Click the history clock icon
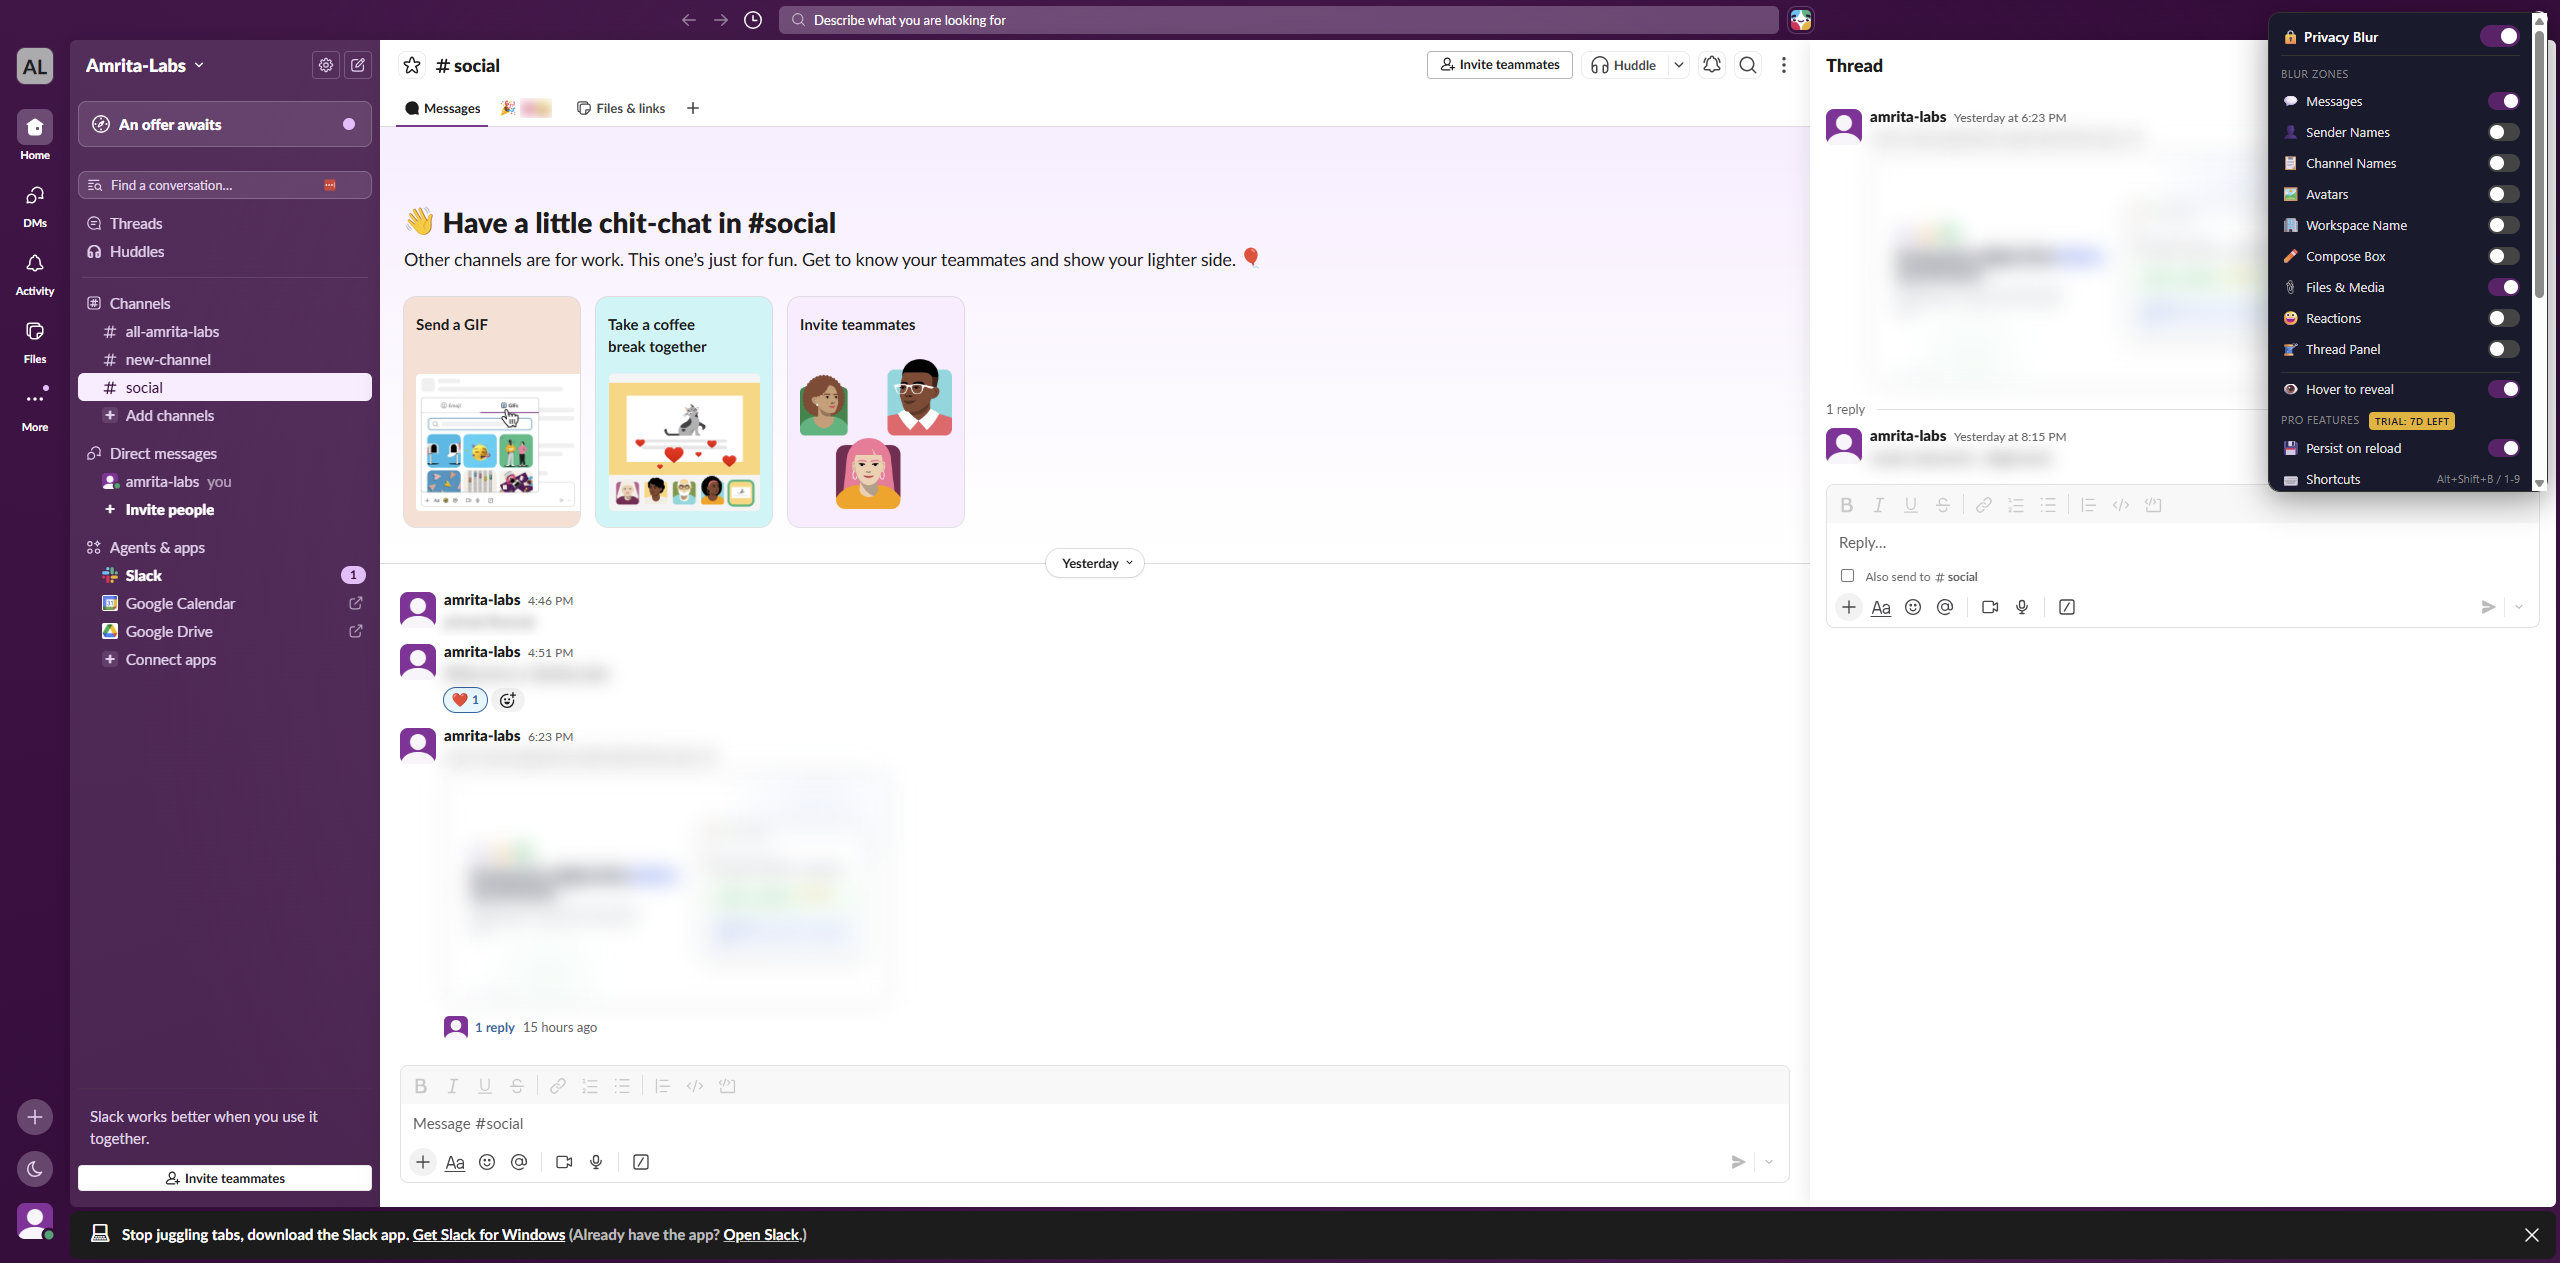Screen dimensions: 2560x1263 pyautogui.click(x=753, y=20)
